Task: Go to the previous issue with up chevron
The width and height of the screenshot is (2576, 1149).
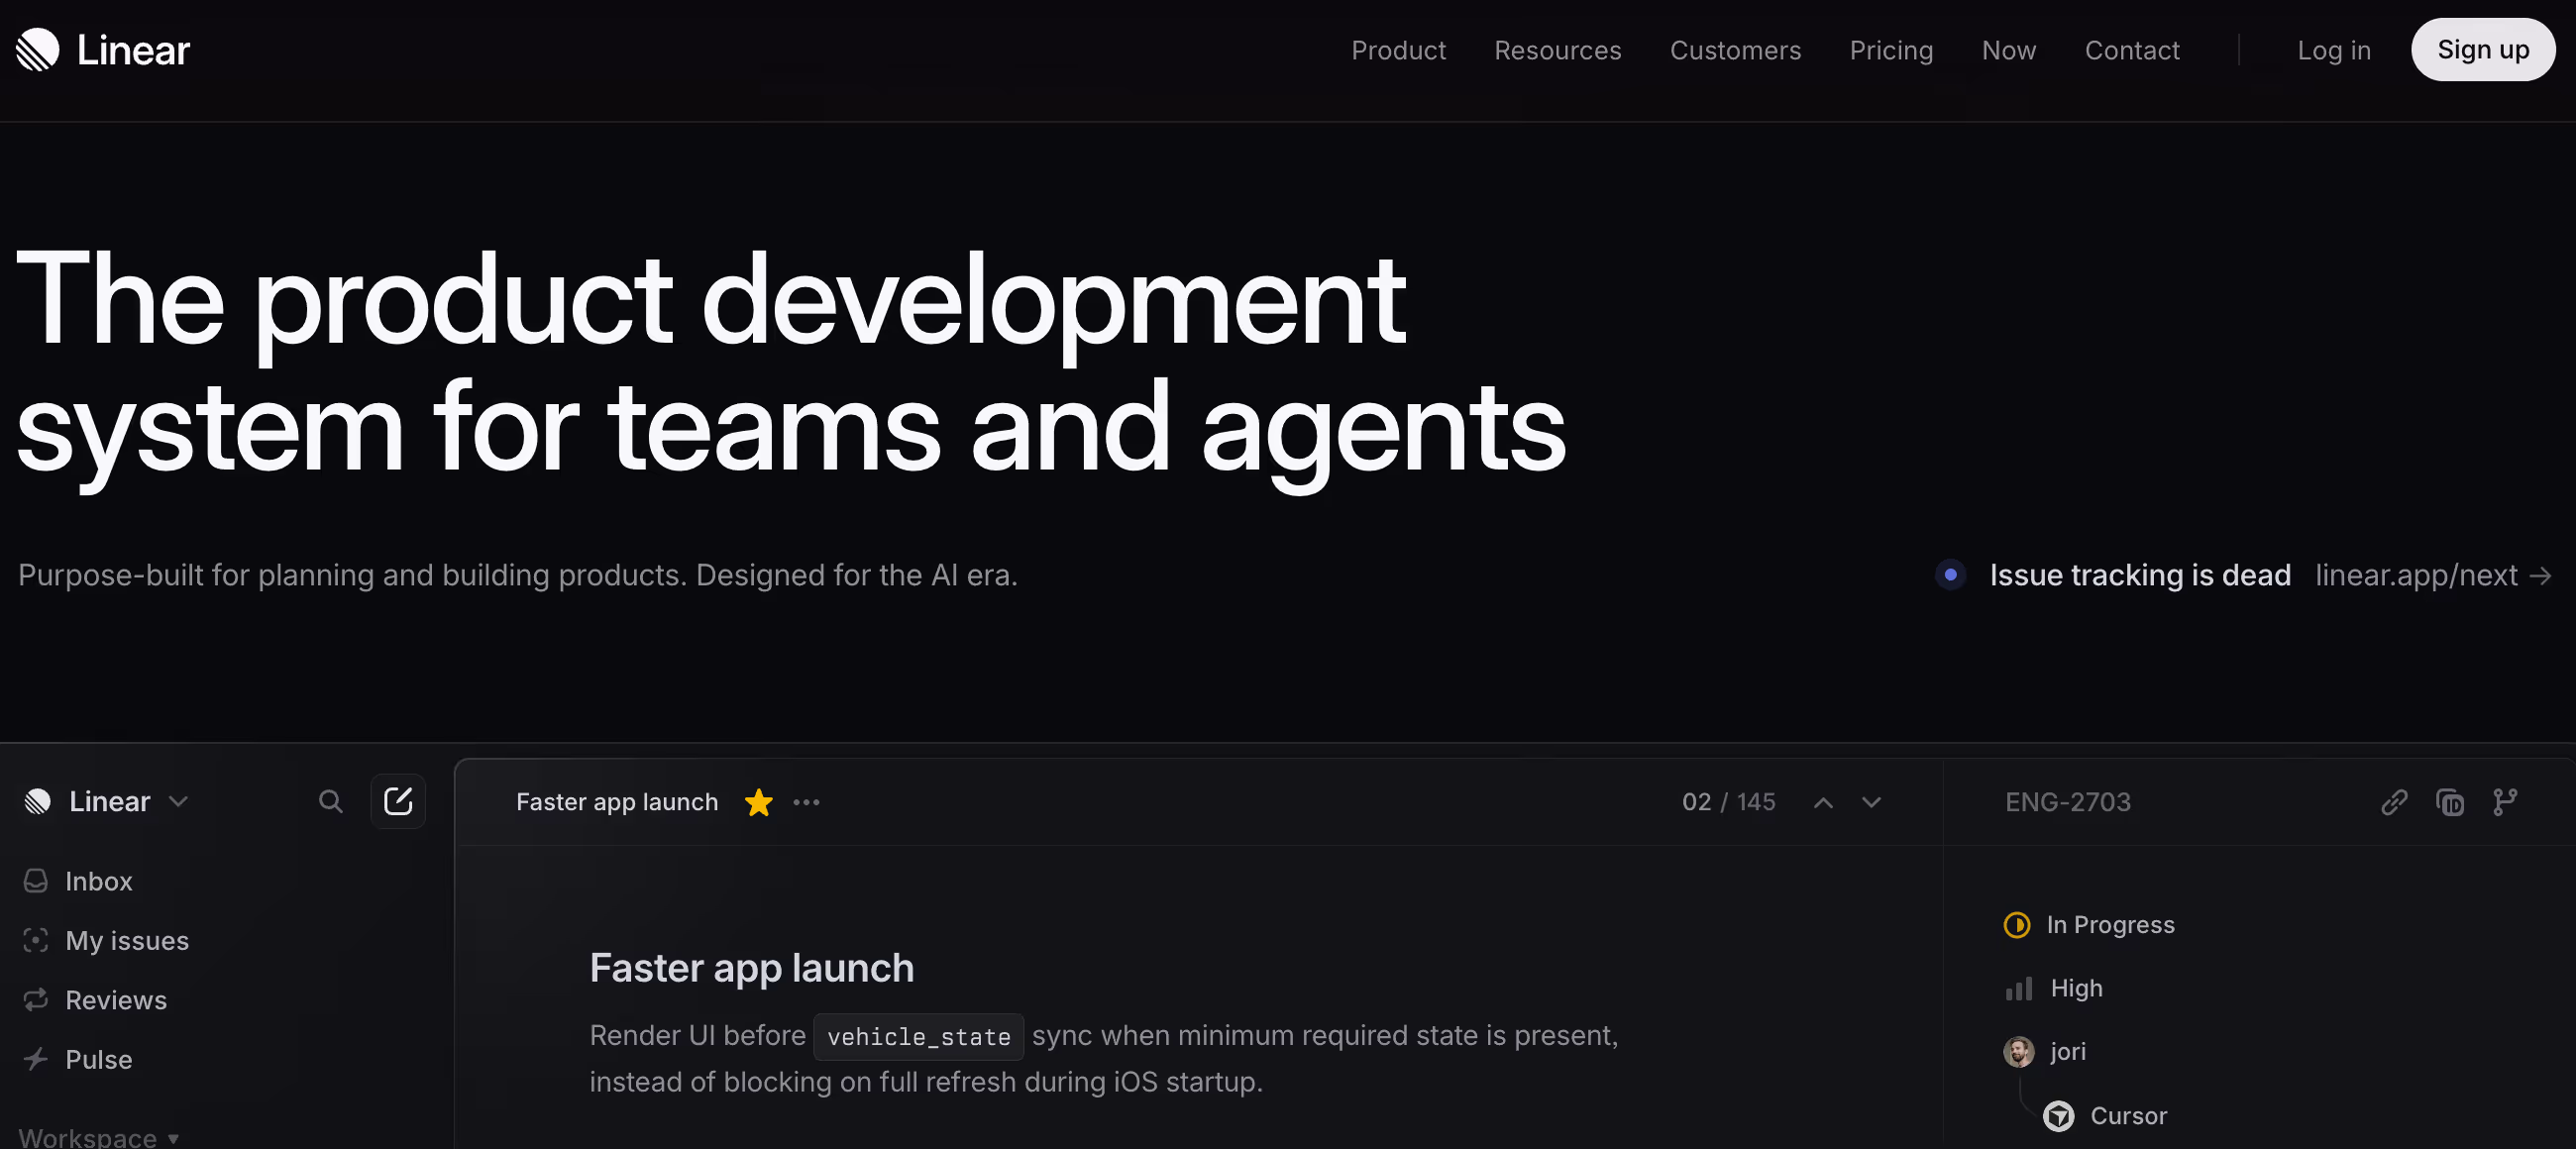Action: click(1823, 802)
